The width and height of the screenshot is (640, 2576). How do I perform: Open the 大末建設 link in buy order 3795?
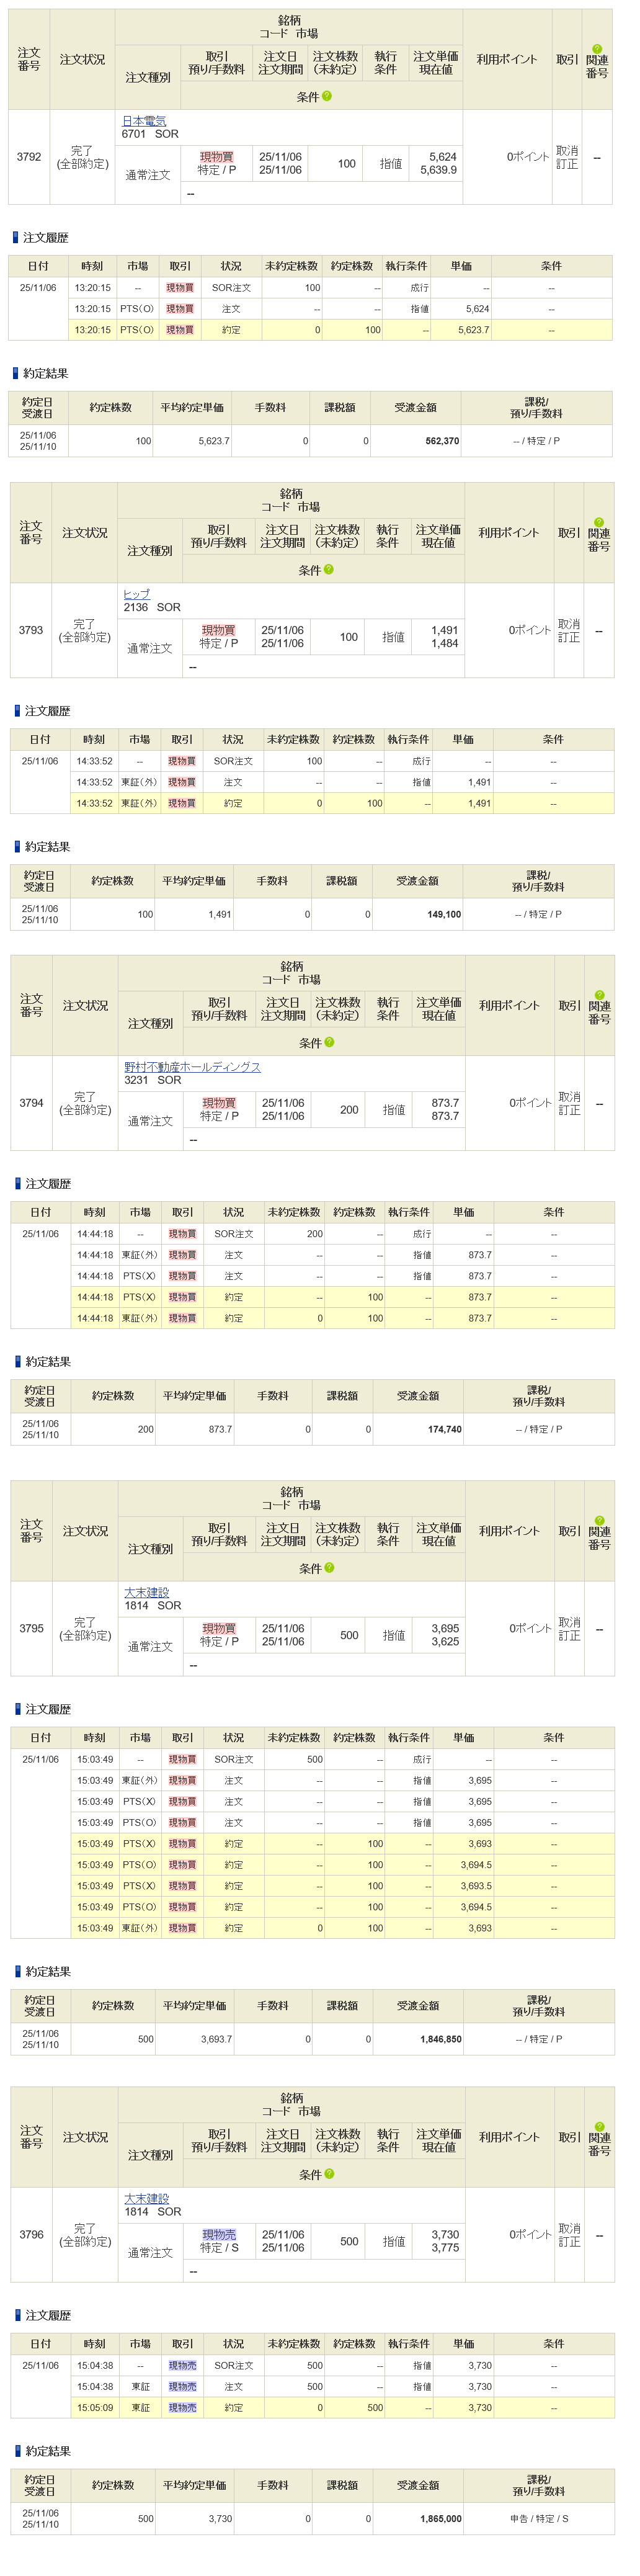(x=147, y=1592)
